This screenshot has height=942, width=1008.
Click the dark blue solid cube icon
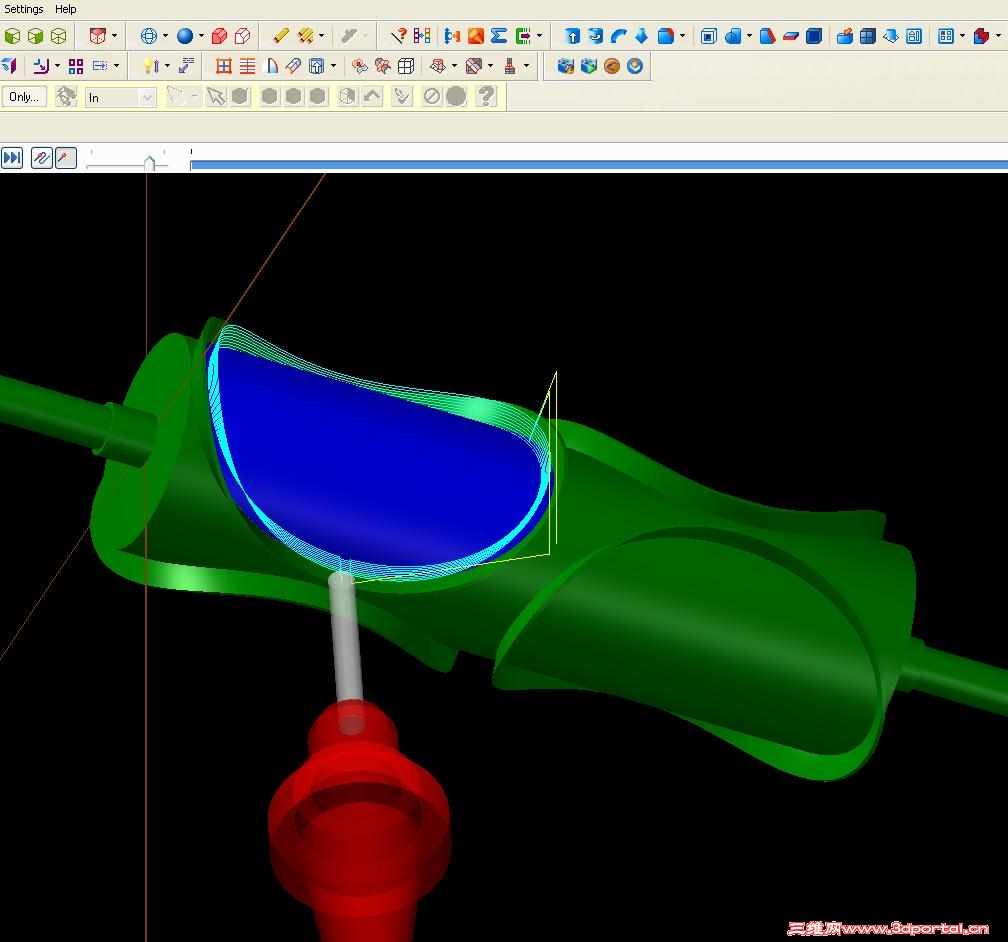pos(814,36)
